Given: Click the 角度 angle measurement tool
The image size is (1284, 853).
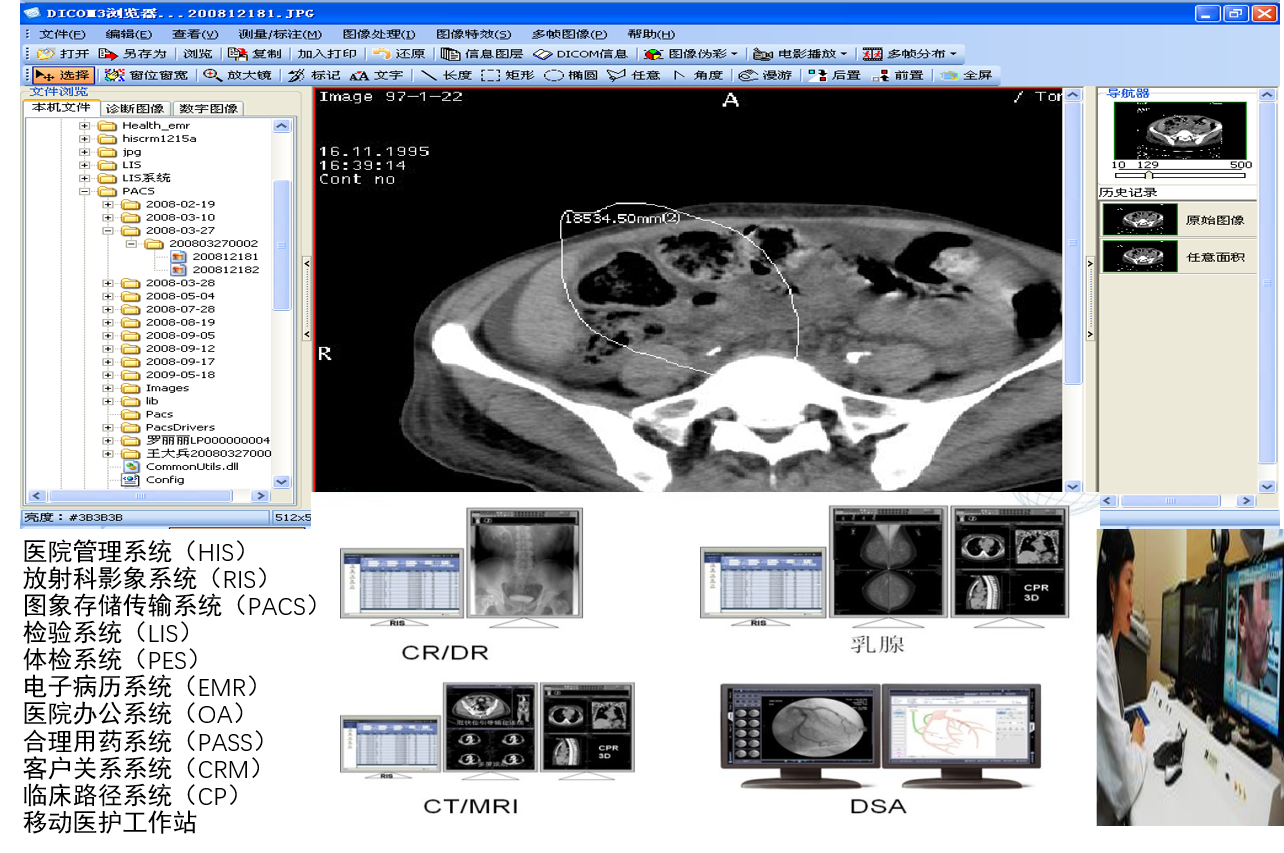Looking at the screenshot, I should pyautogui.click(x=698, y=75).
